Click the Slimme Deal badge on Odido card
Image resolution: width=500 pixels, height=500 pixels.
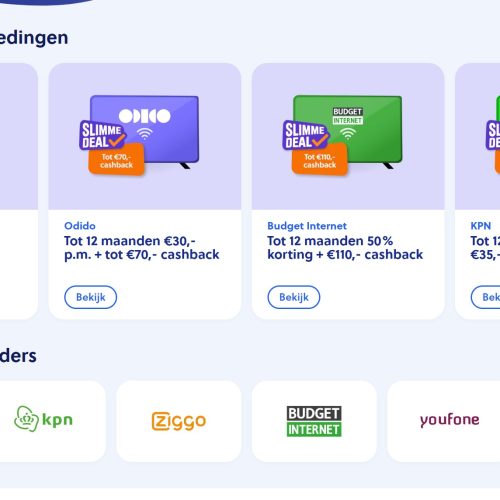[102, 135]
